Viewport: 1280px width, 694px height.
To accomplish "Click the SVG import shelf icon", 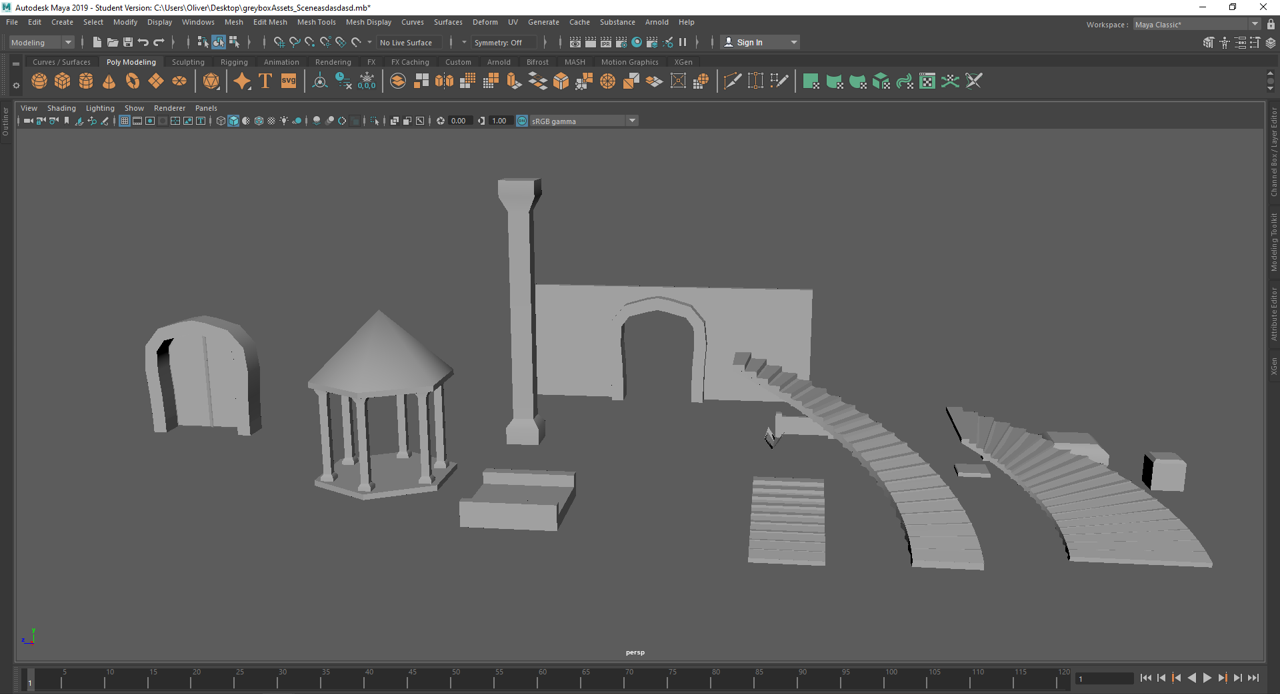I will (x=288, y=81).
